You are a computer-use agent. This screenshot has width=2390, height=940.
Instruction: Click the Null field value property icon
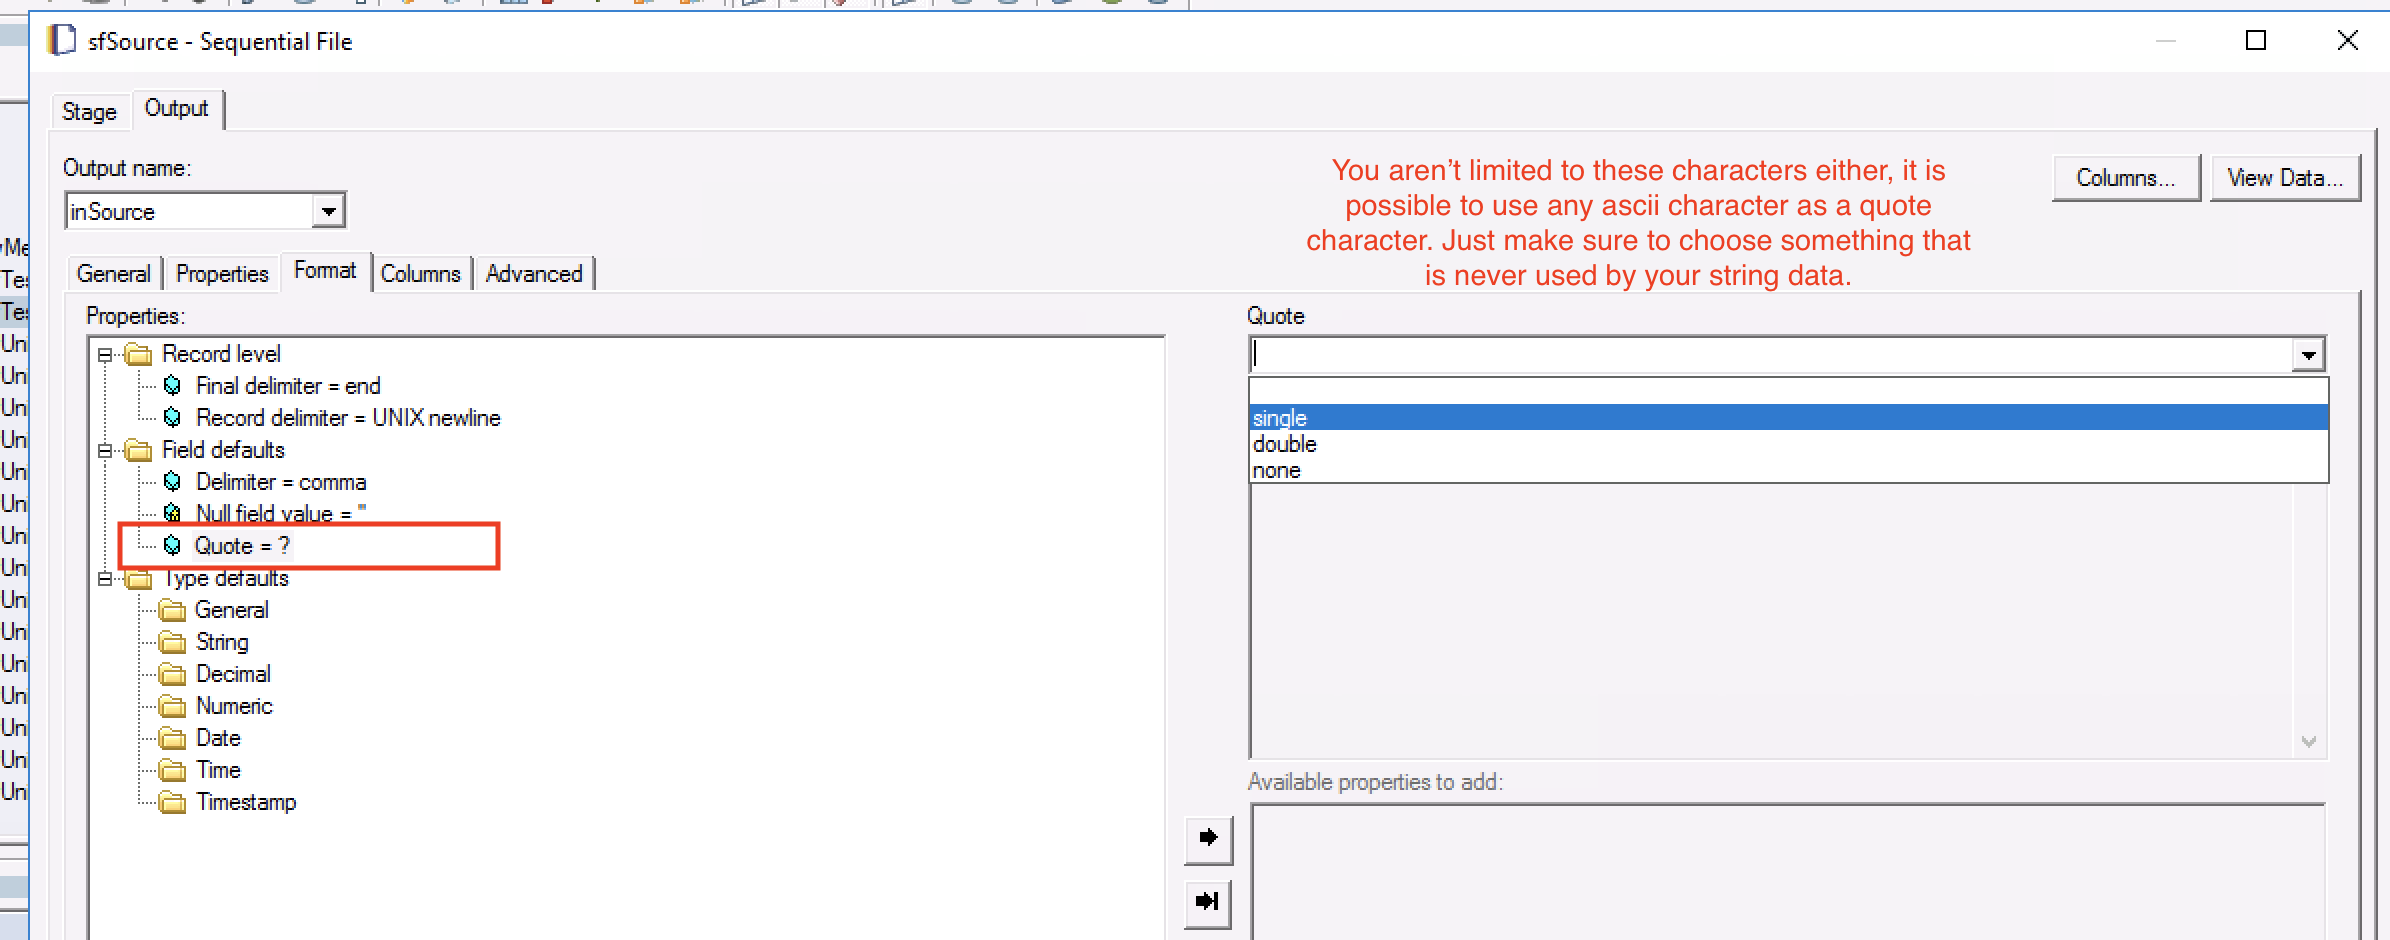172,514
